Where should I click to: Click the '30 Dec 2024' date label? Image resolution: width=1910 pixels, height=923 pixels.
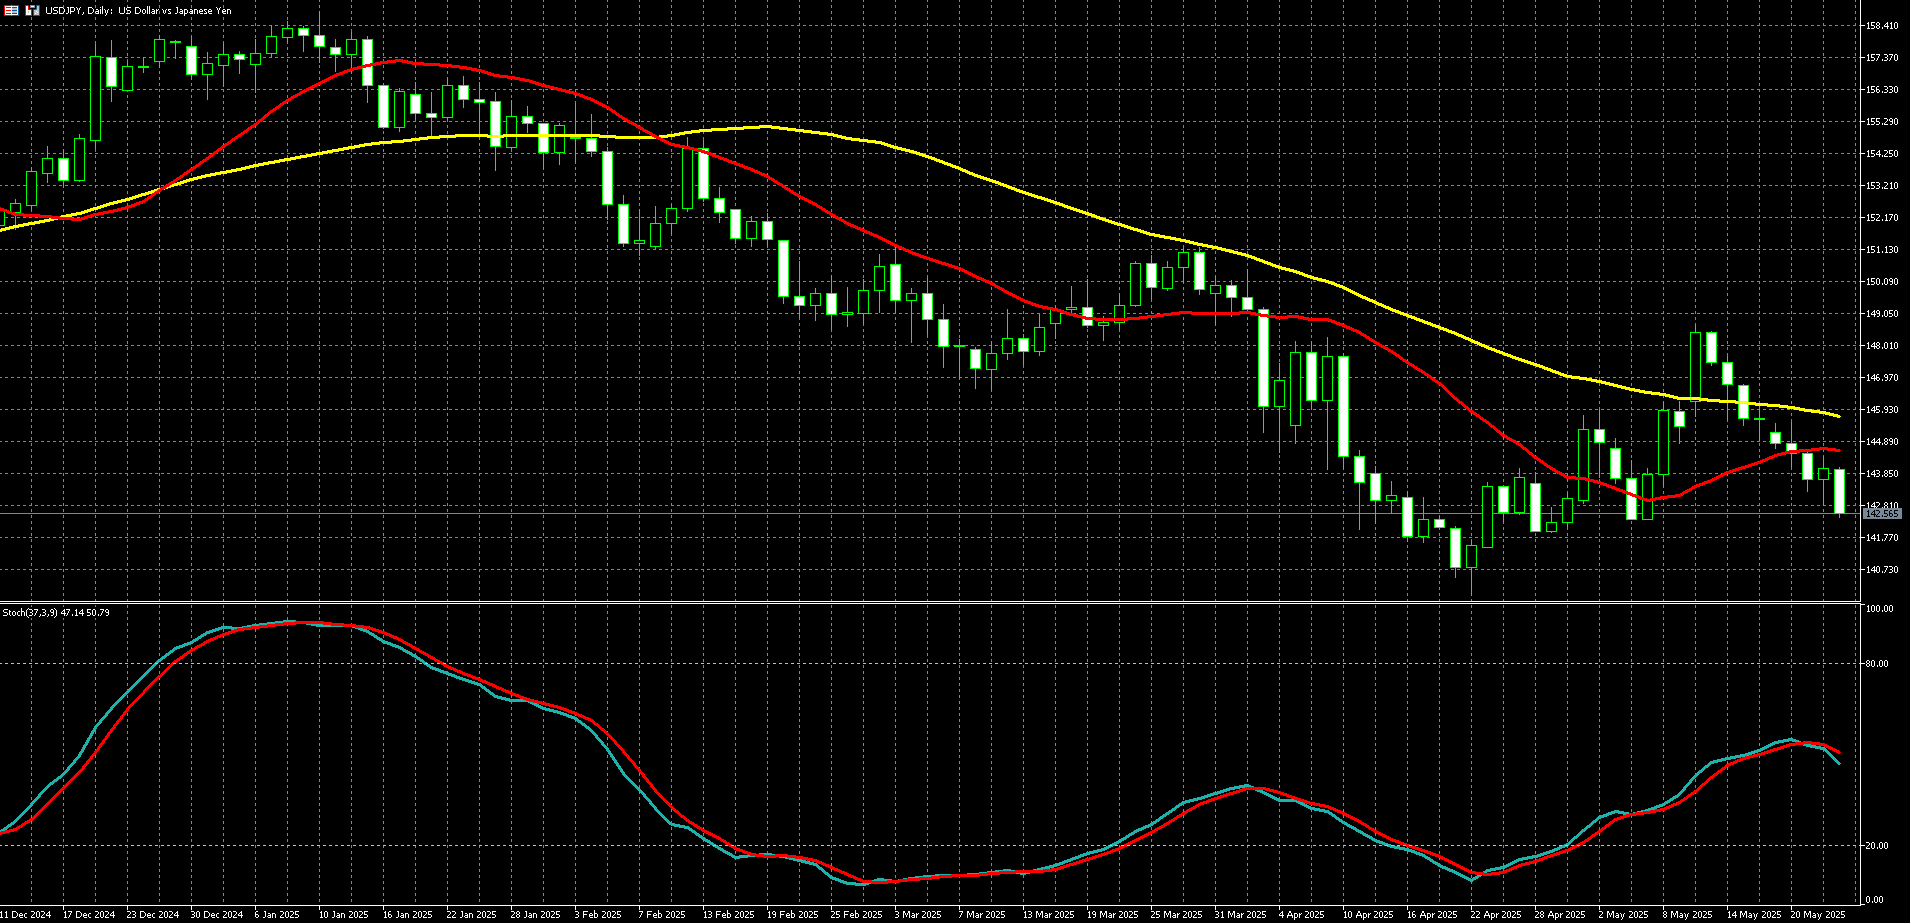(x=217, y=915)
